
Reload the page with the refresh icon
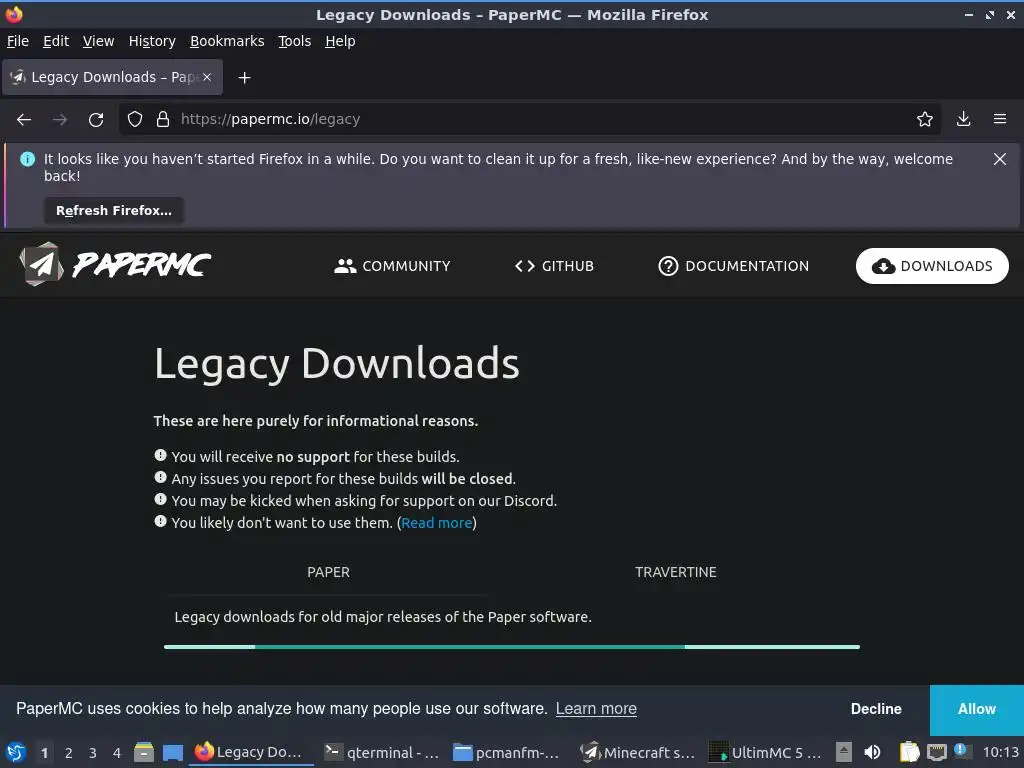click(96, 120)
